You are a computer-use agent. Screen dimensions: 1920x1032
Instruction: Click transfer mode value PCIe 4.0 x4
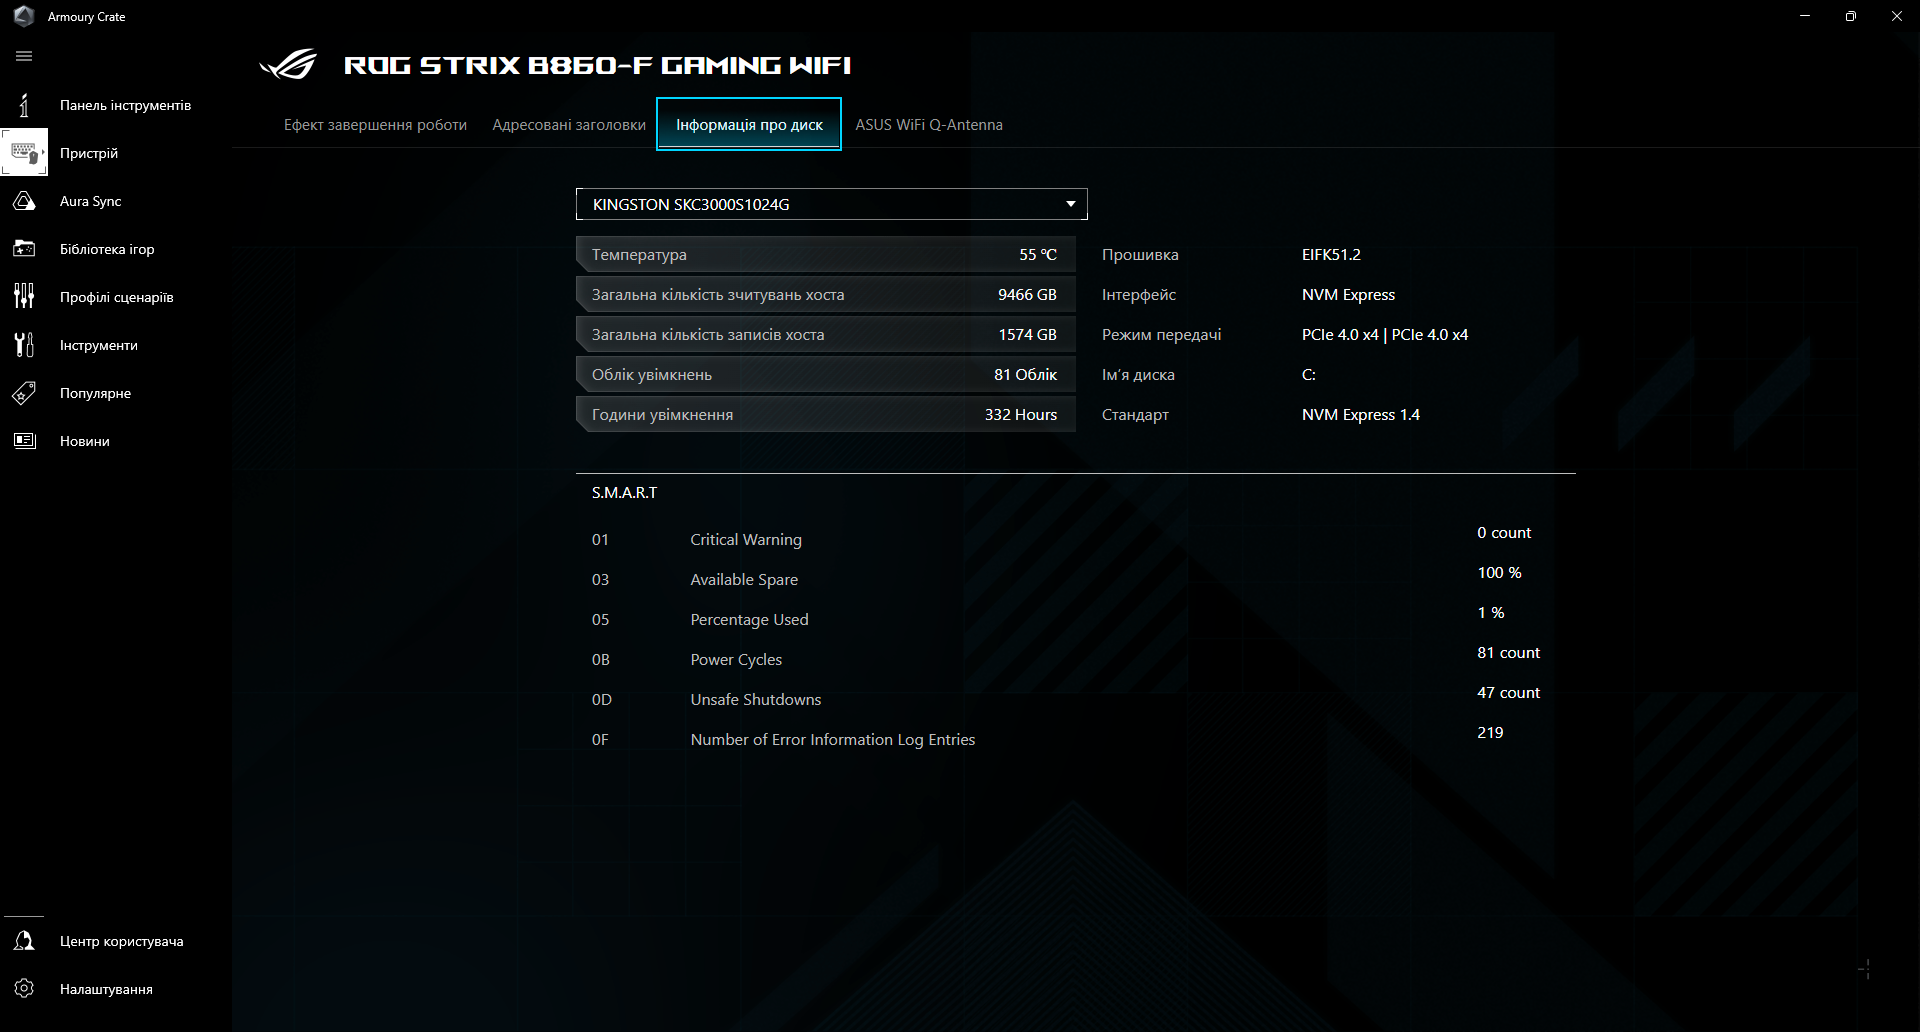pyautogui.click(x=1385, y=334)
